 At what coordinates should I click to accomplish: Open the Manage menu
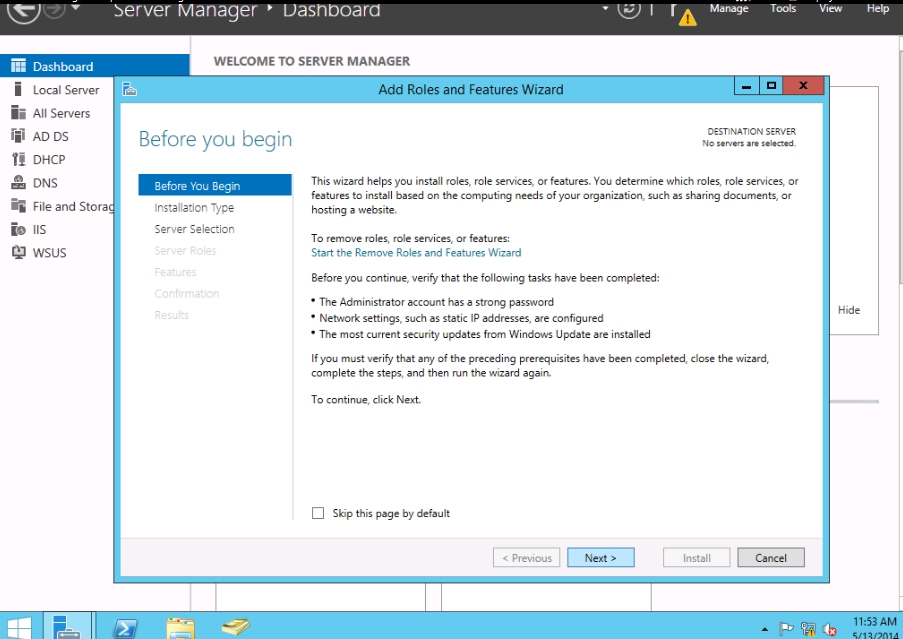pyautogui.click(x=729, y=8)
